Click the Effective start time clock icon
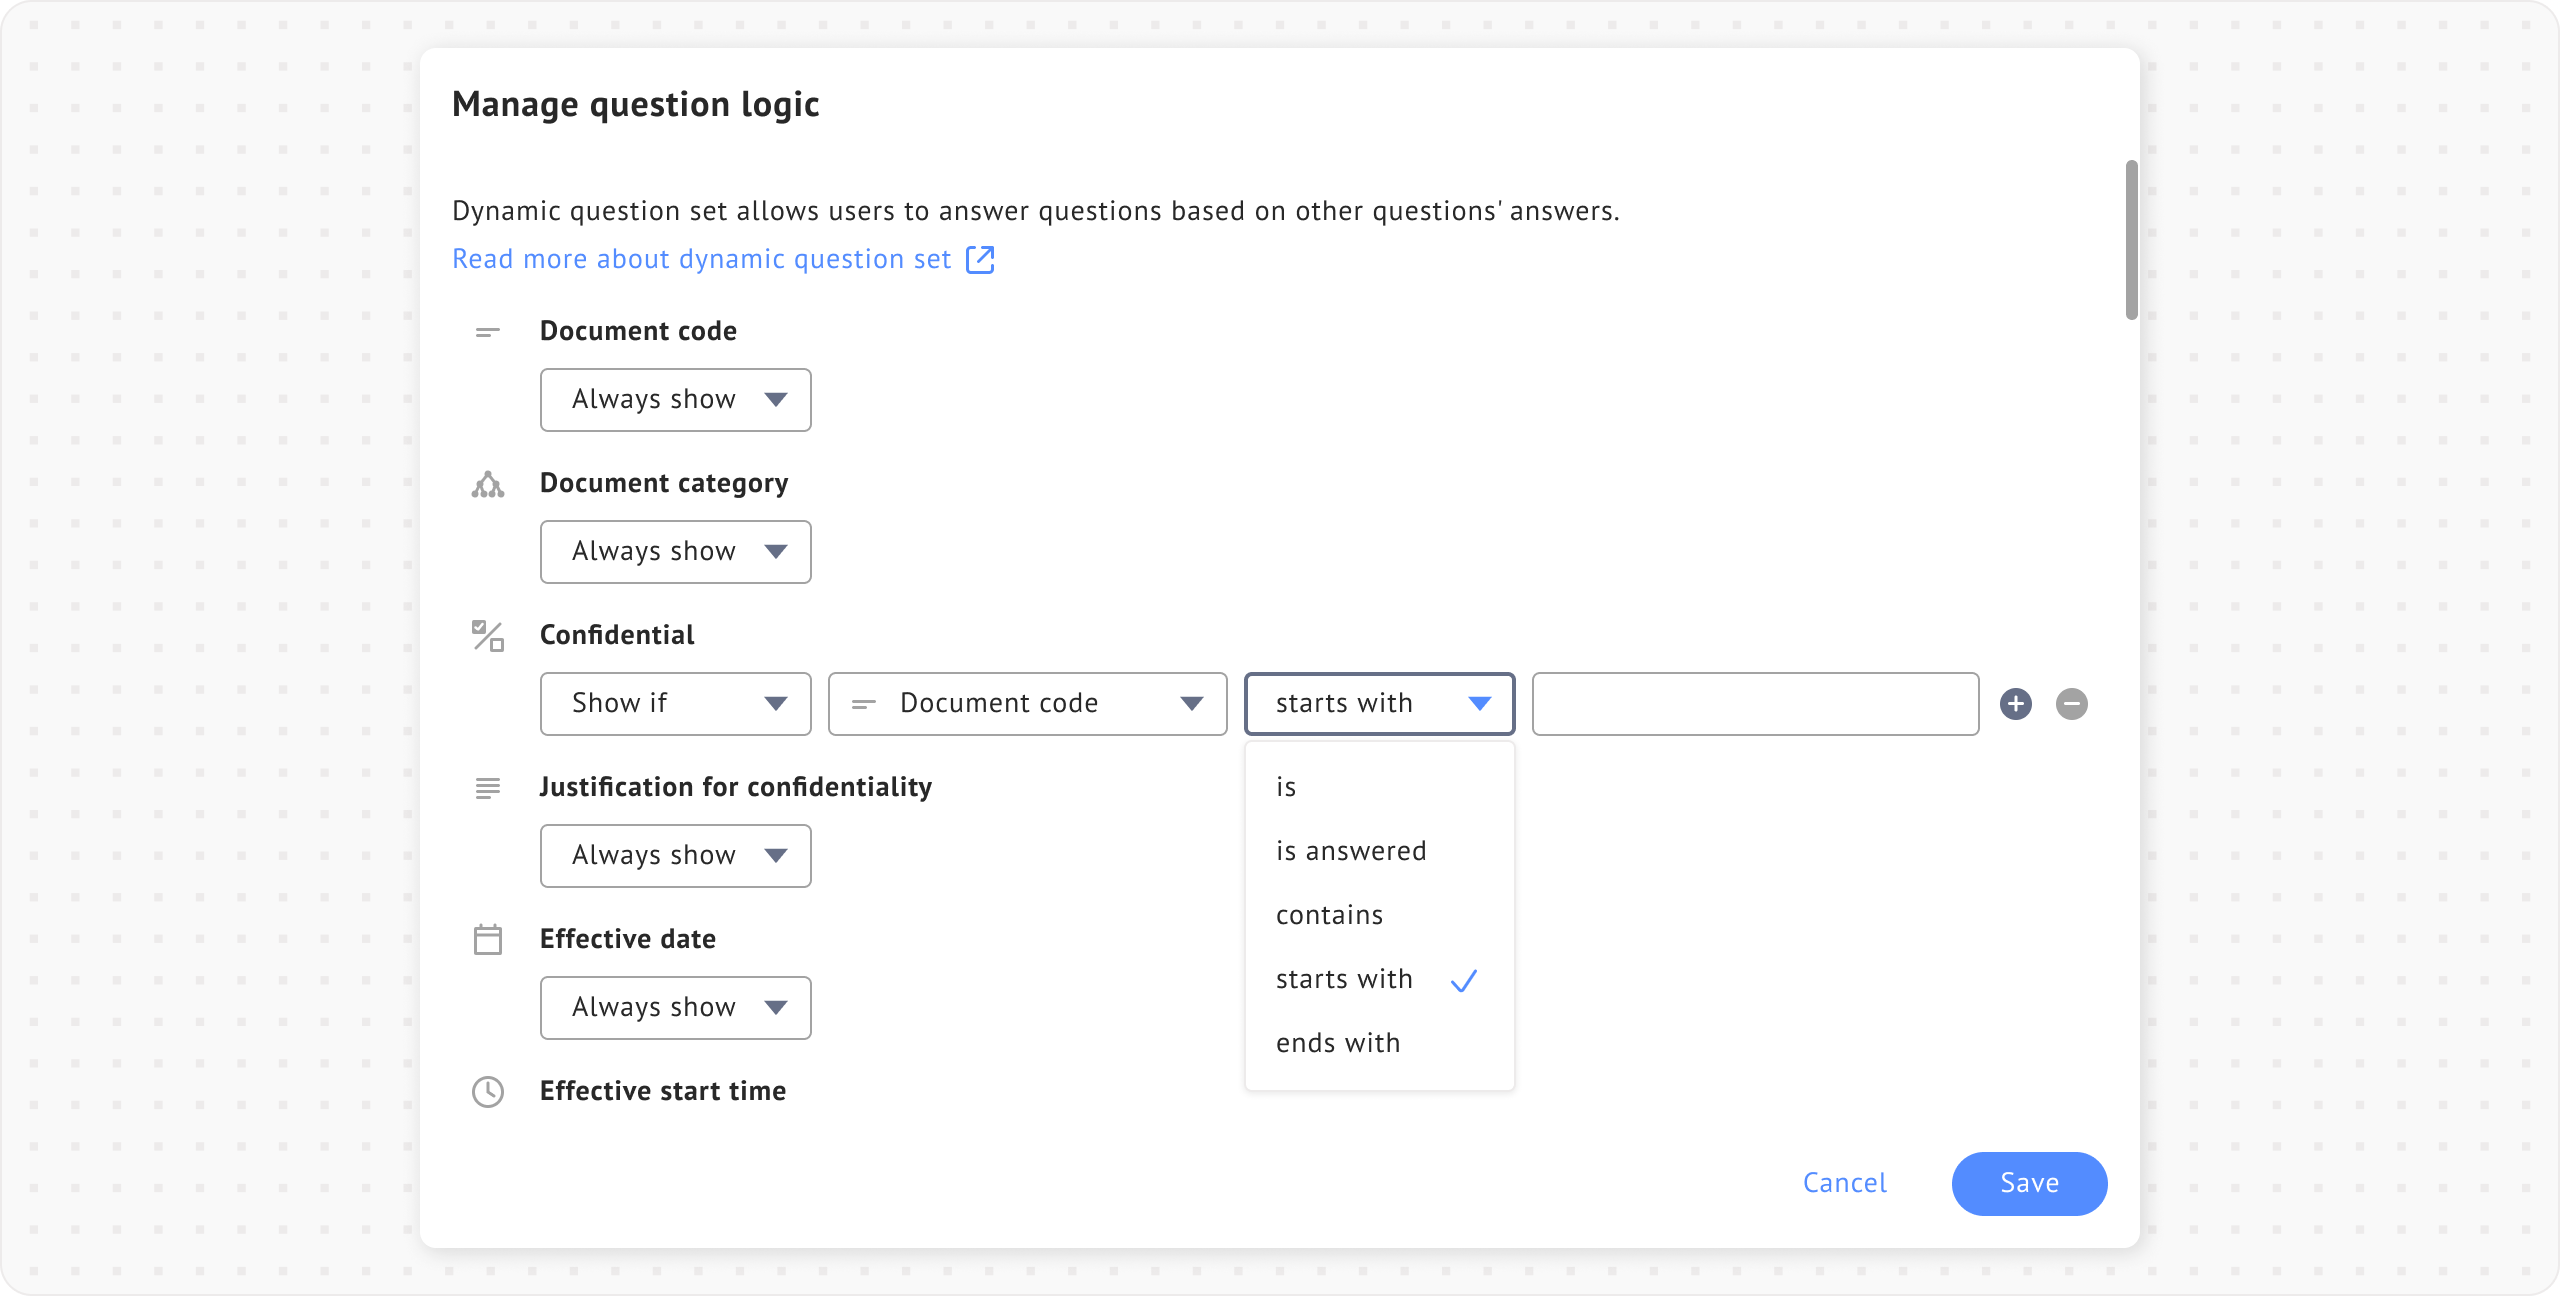2560x1296 pixels. pyautogui.click(x=487, y=1092)
